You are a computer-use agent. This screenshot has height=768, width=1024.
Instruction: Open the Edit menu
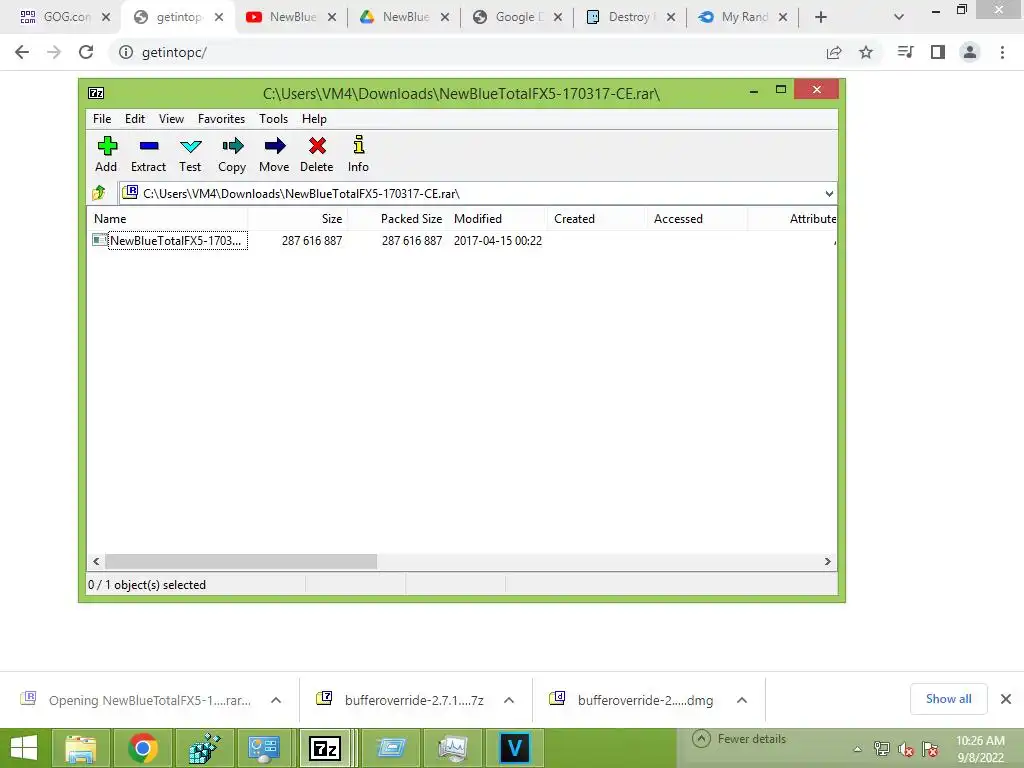point(135,119)
